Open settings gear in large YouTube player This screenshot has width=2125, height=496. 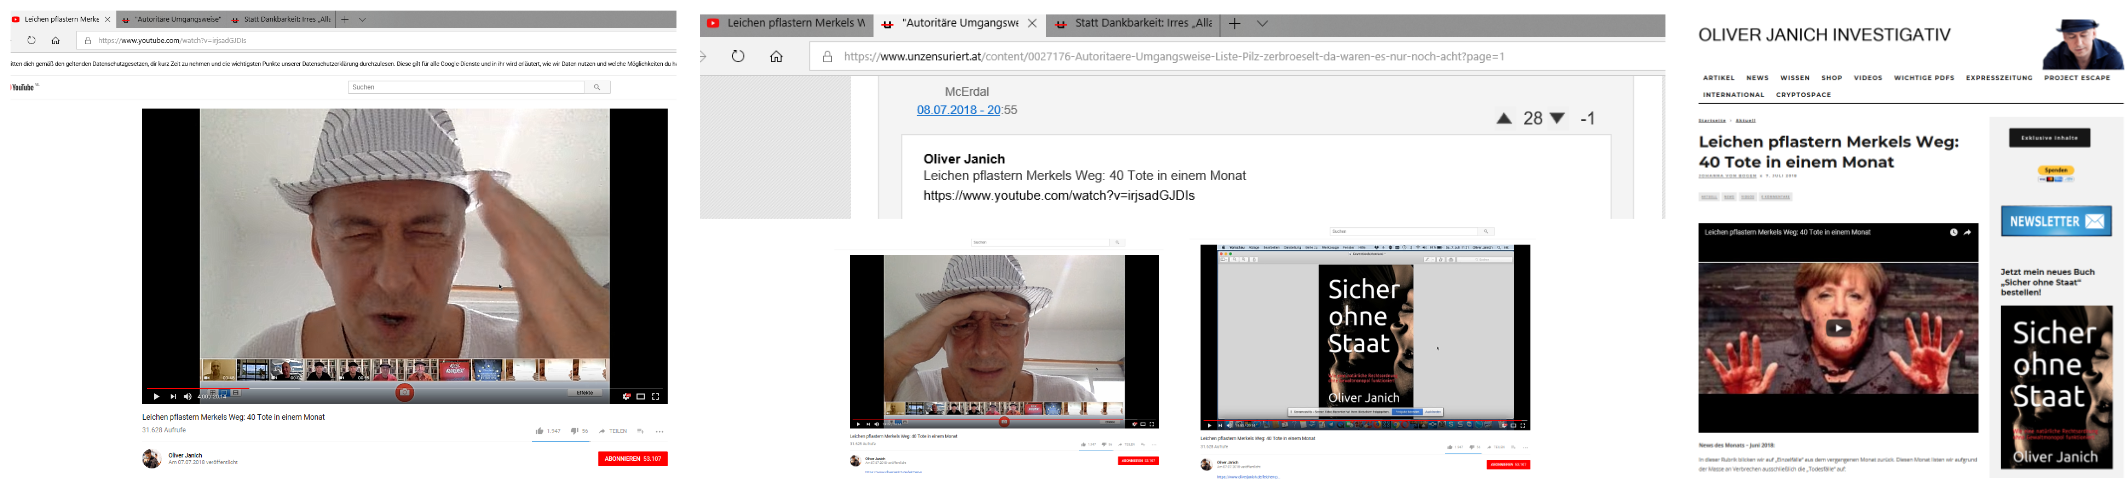pyautogui.click(x=625, y=396)
